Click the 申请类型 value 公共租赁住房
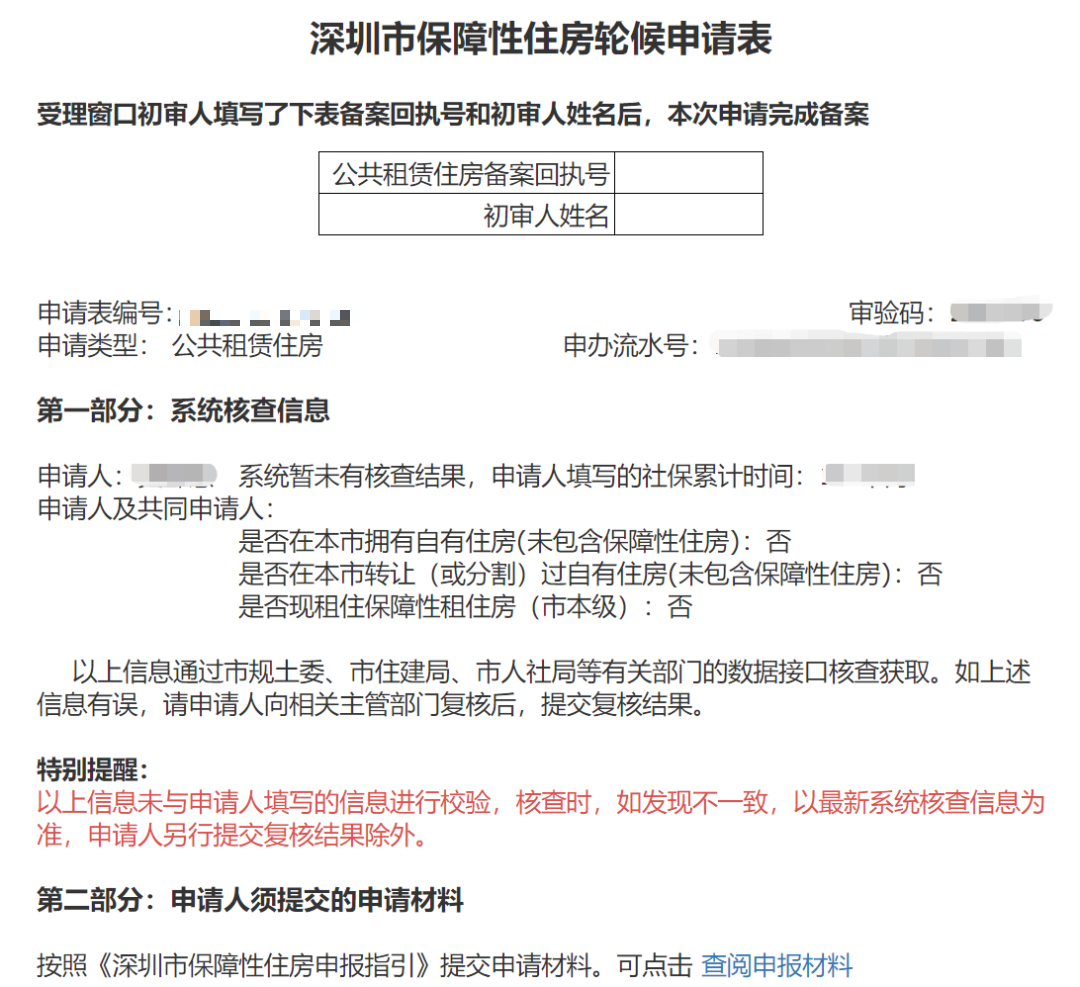 click(247, 345)
